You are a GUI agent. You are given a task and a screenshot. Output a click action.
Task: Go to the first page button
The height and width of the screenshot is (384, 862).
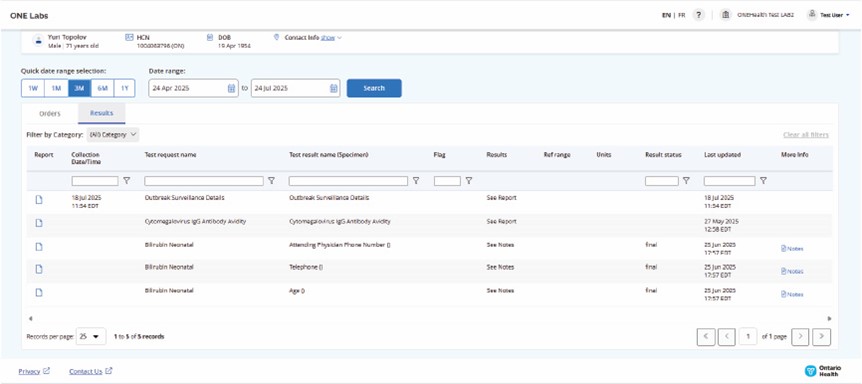pos(706,337)
